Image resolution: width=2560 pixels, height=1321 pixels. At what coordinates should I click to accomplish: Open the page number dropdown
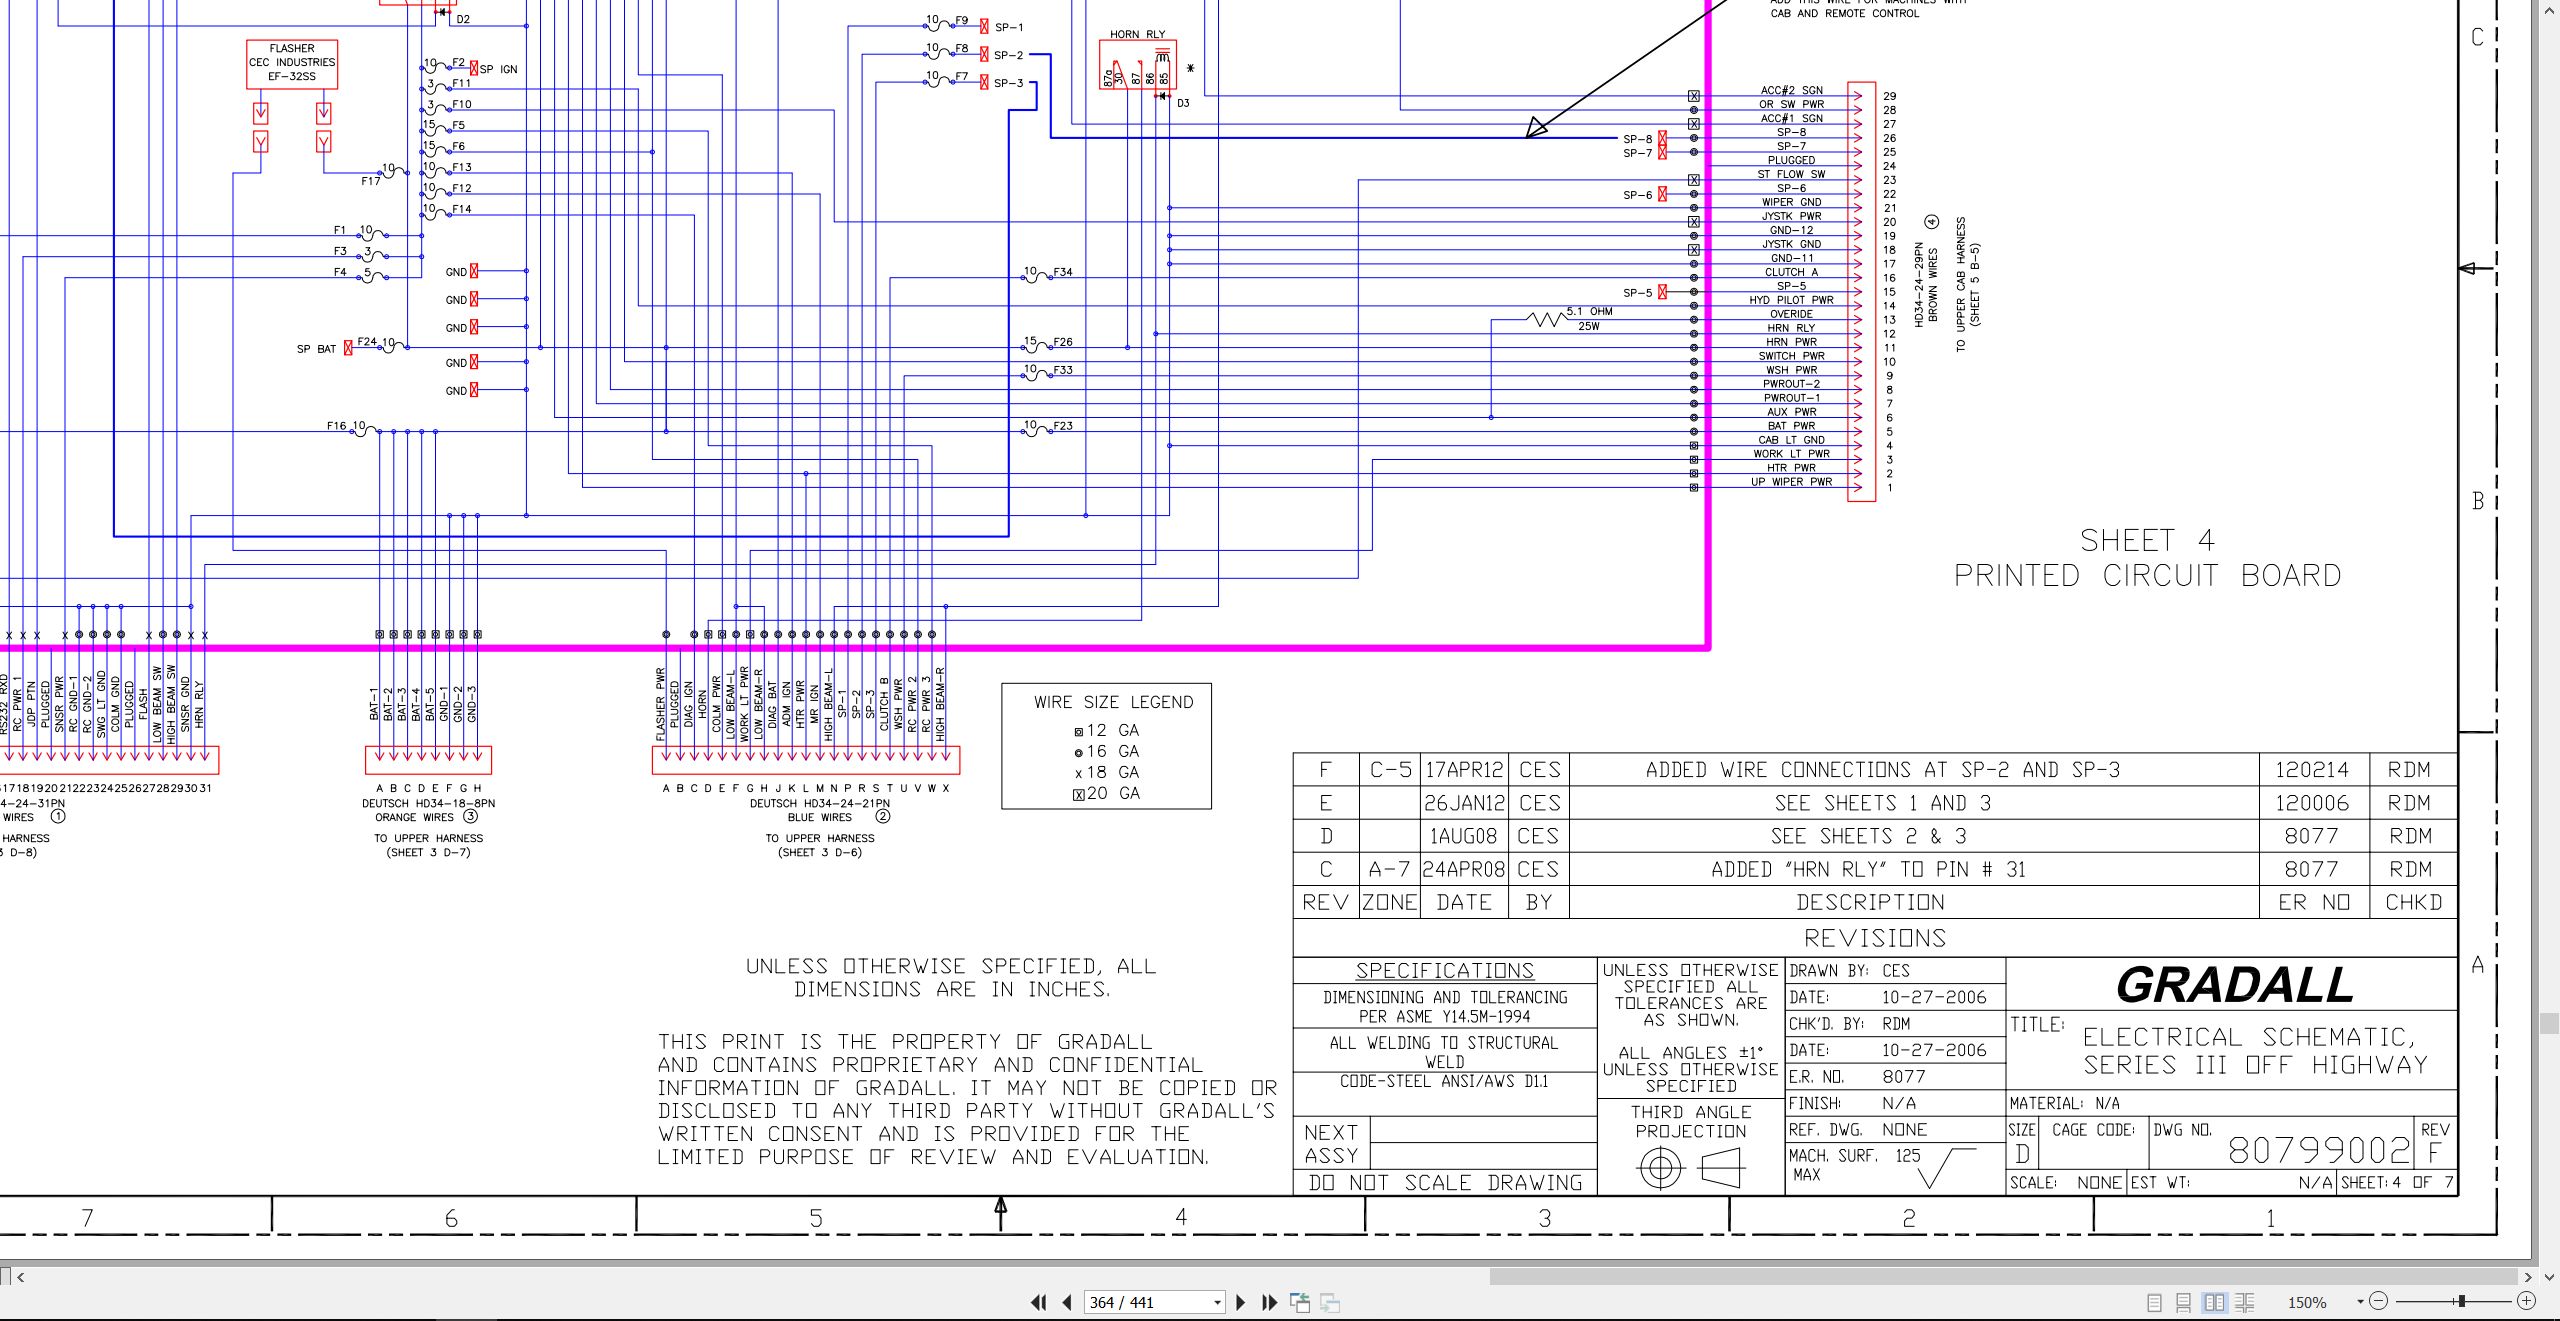[x=1217, y=1302]
